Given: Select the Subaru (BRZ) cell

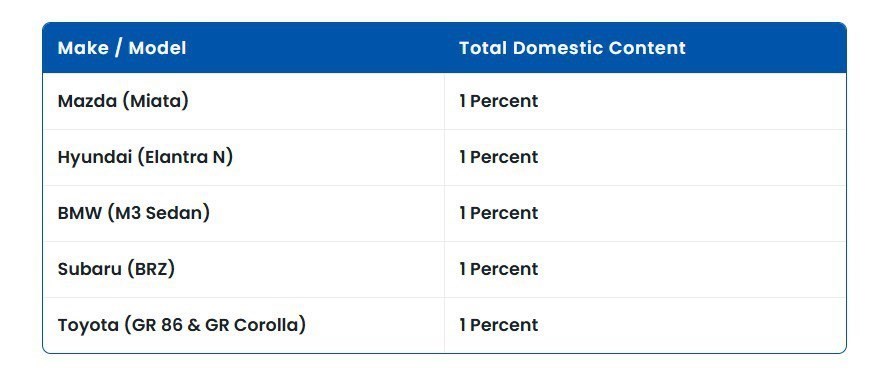Looking at the screenshot, I should [x=243, y=269].
